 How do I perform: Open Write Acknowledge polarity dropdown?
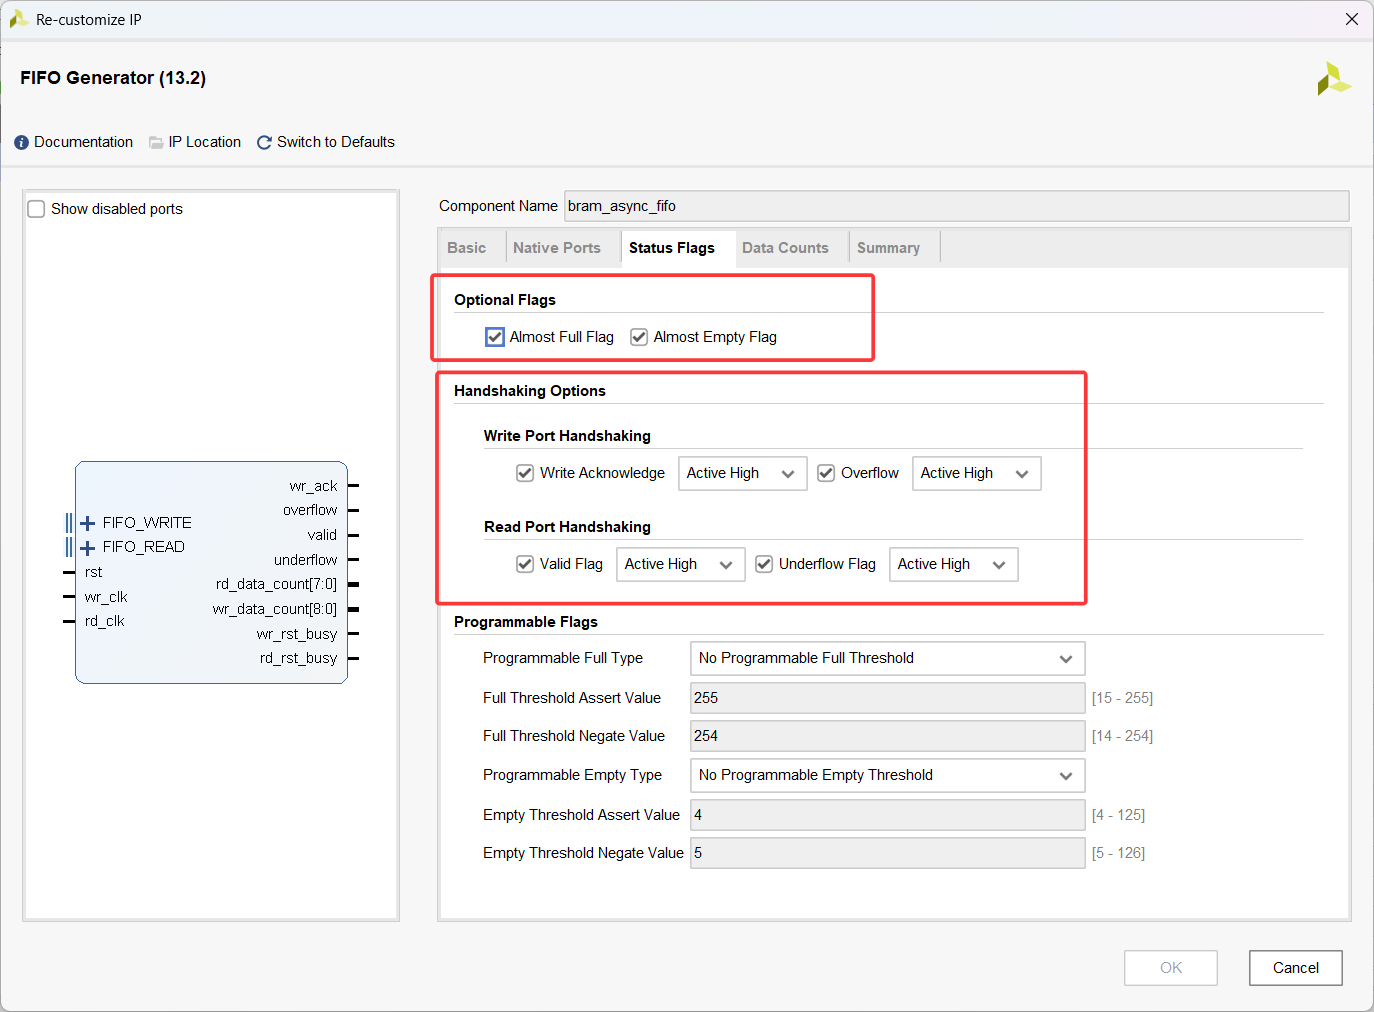pyautogui.click(x=743, y=473)
